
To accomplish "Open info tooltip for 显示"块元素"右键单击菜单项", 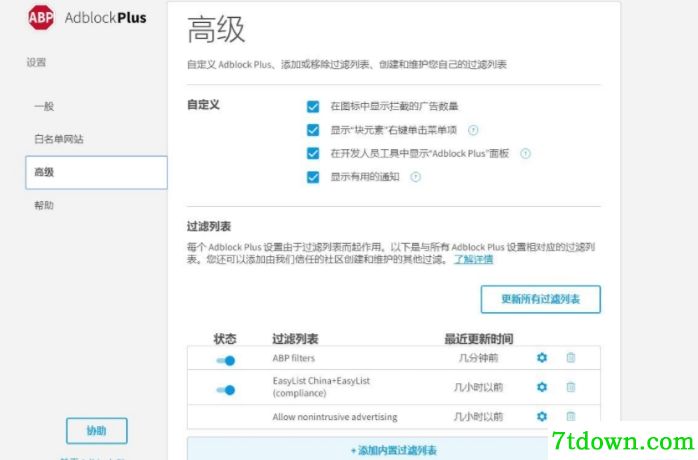I will coord(473,130).
